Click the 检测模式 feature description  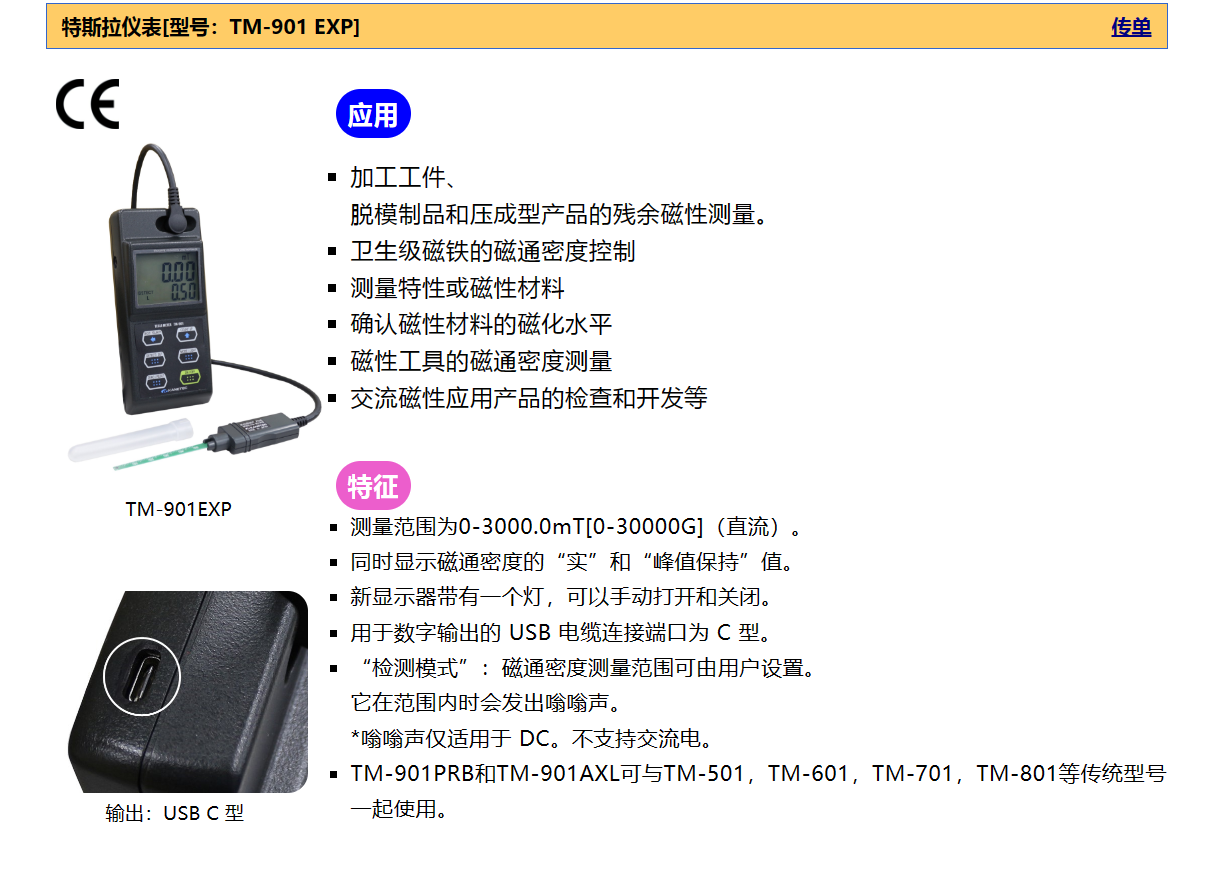click(x=583, y=668)
